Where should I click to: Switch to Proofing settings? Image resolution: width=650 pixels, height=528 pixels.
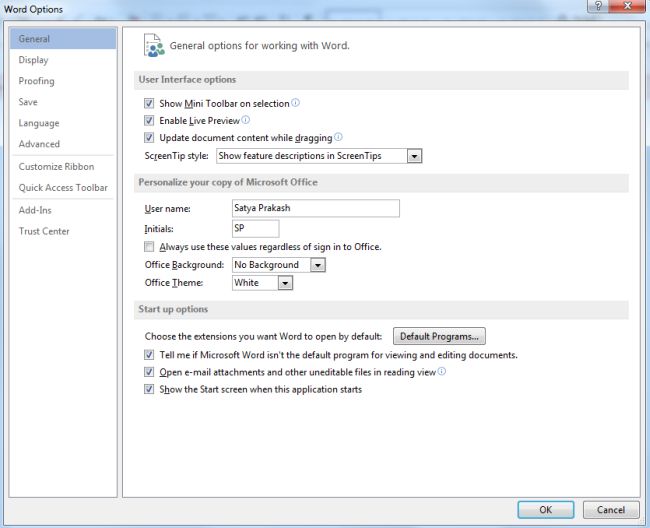click(x=63, y=81)
